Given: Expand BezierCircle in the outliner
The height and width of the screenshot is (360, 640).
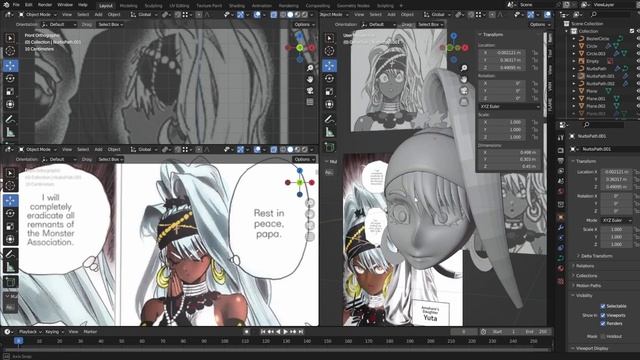Looking at the screenshot, I should point(574,39).
